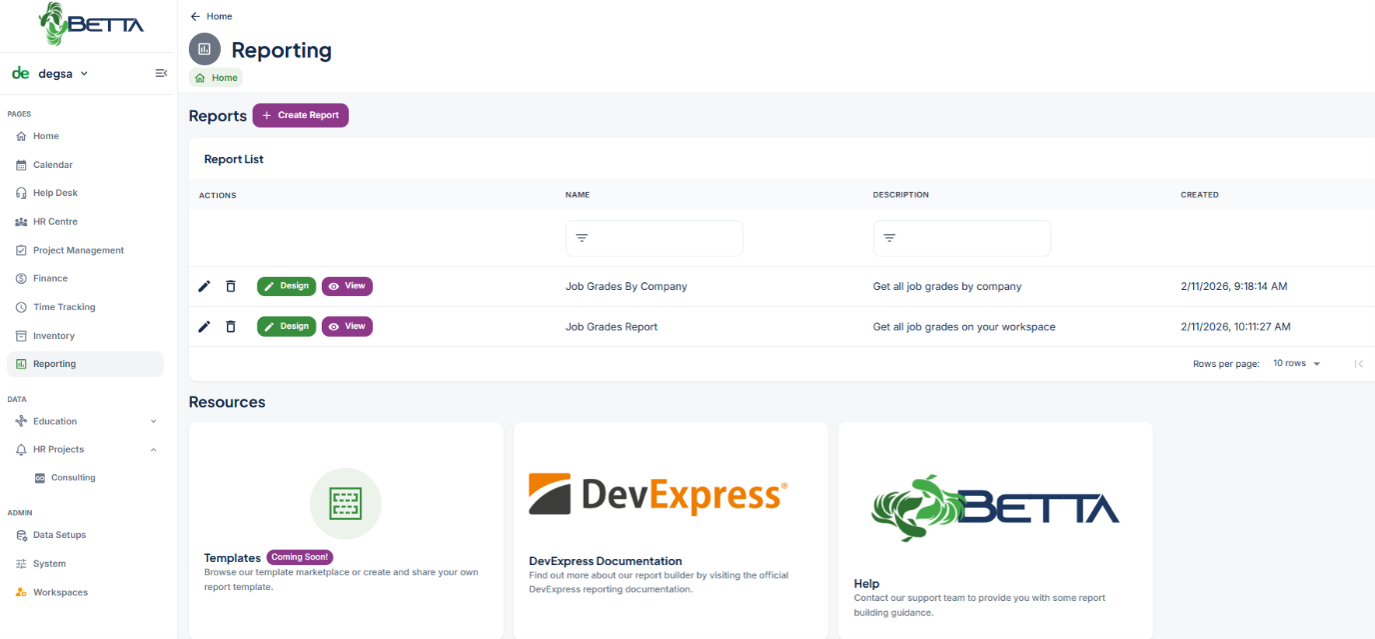Click View for Job Grades Report
This screenshot has height=639, width=1375.
(347, 326)
